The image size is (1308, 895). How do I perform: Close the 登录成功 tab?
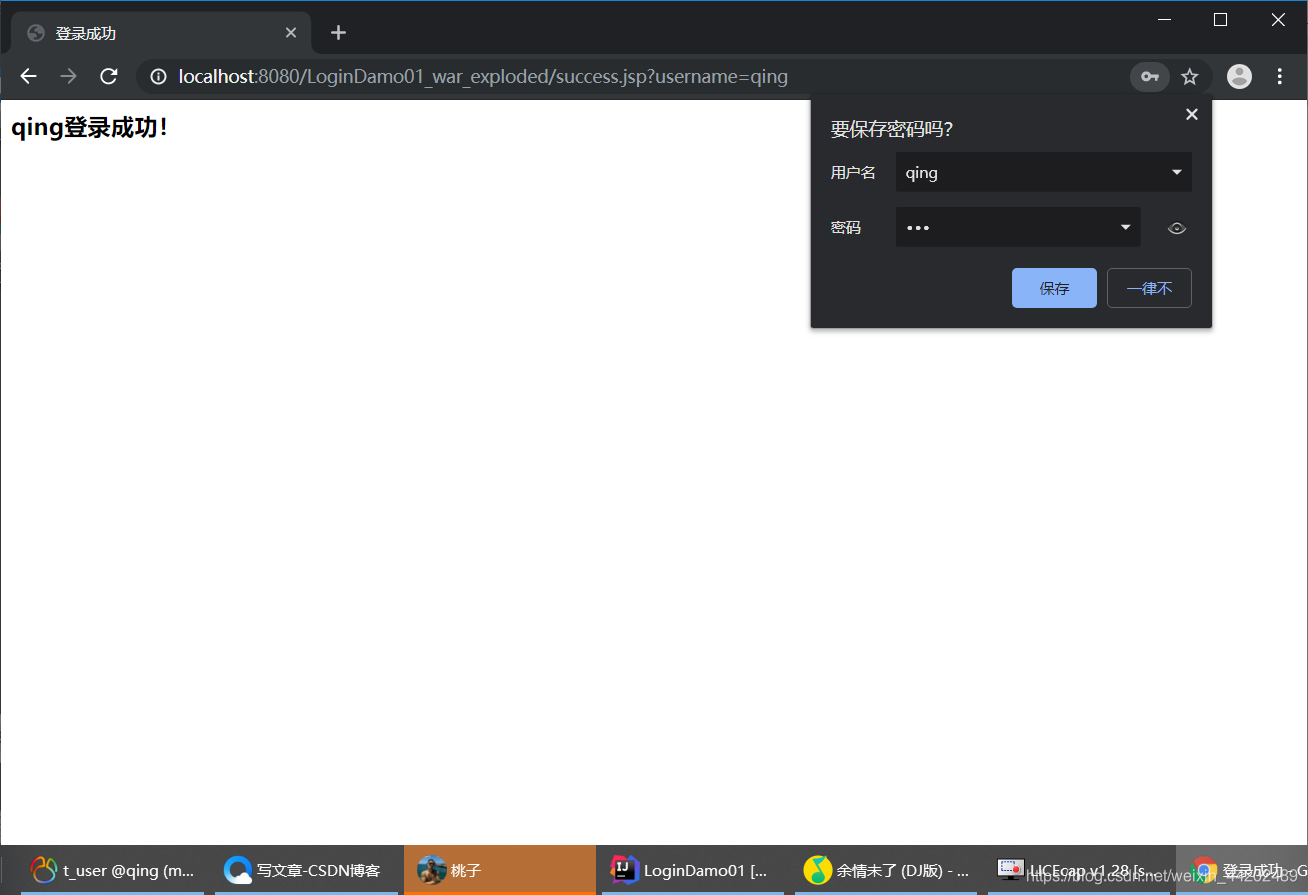coord(291,33)
